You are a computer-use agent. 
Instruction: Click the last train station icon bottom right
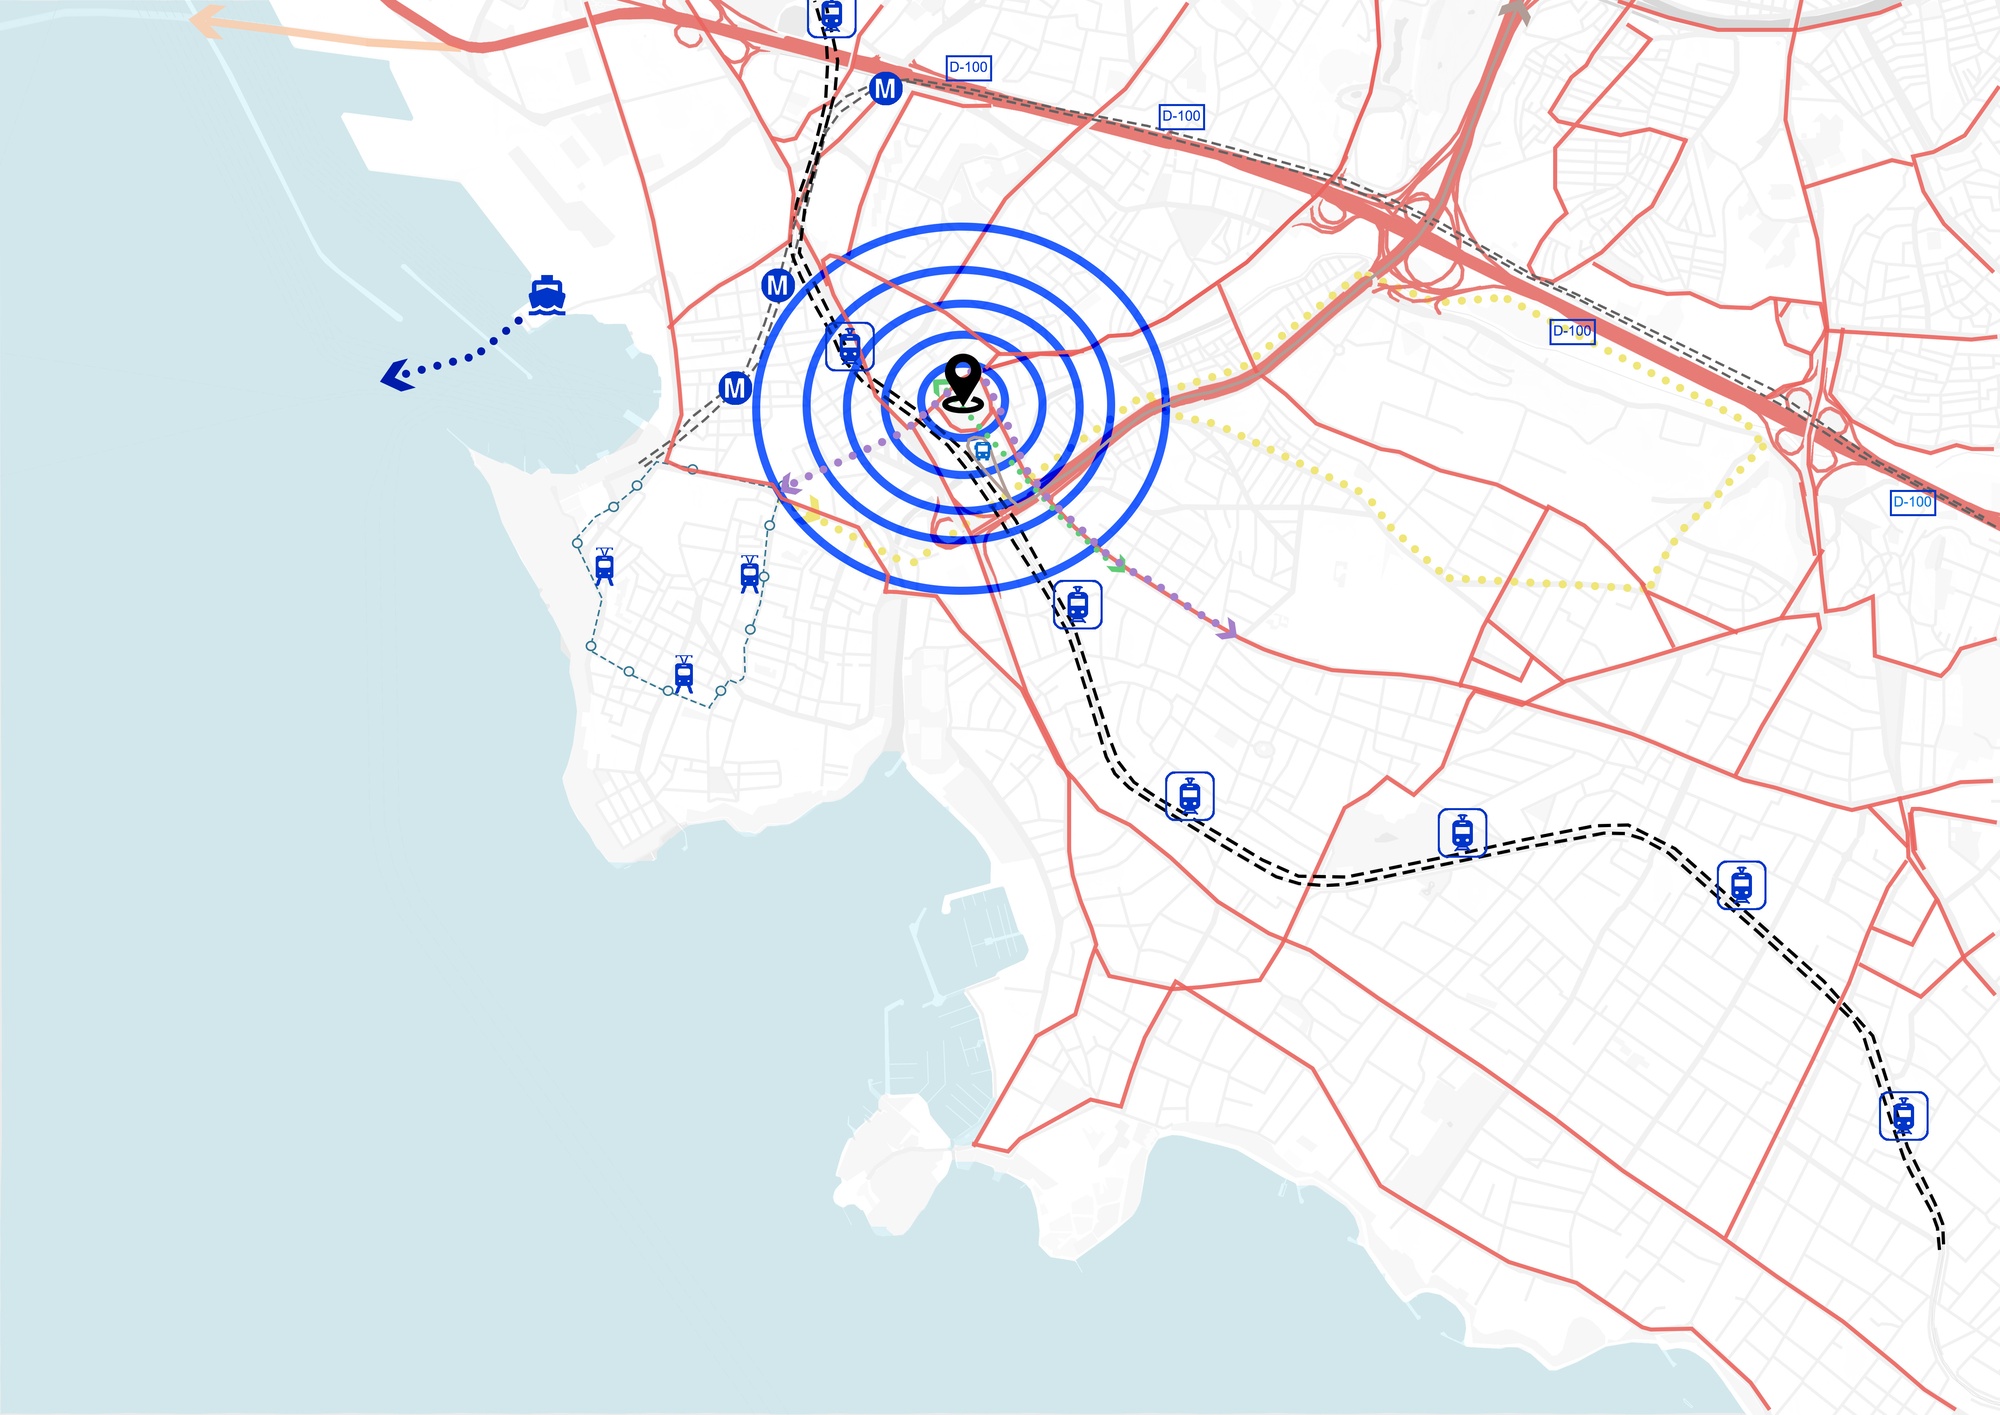[1903, 1116]
